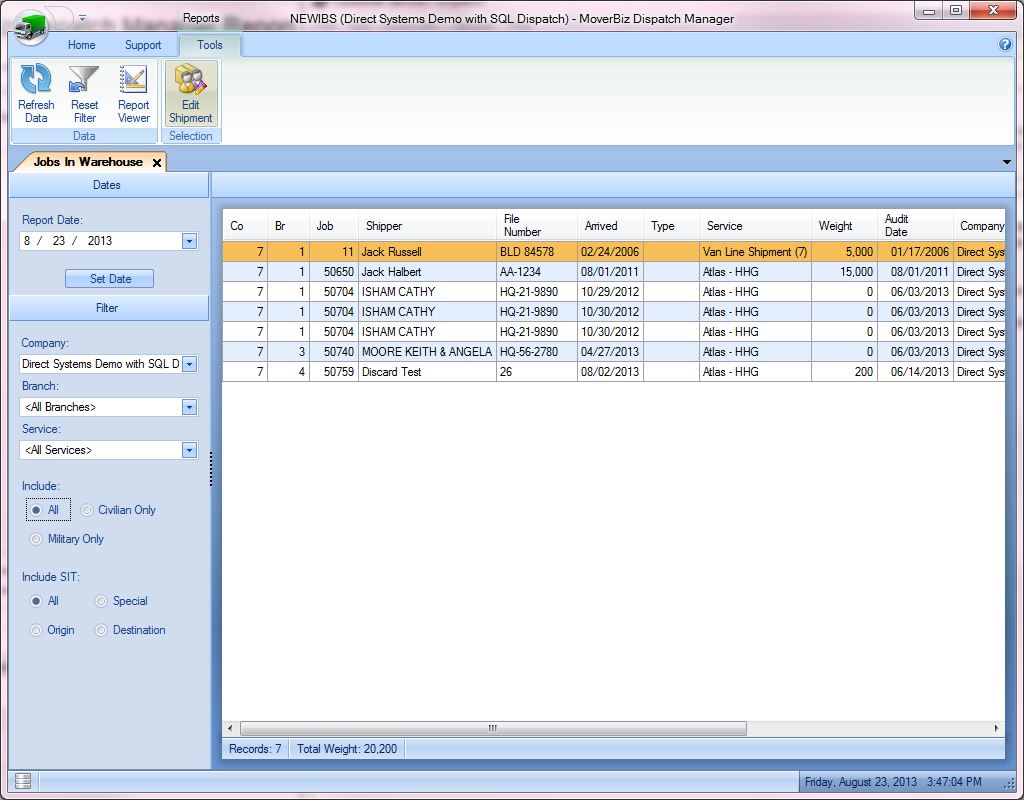Viewport: 1024px width, 800px height.
Task: Click the Shipper column header
Action: 427,226
